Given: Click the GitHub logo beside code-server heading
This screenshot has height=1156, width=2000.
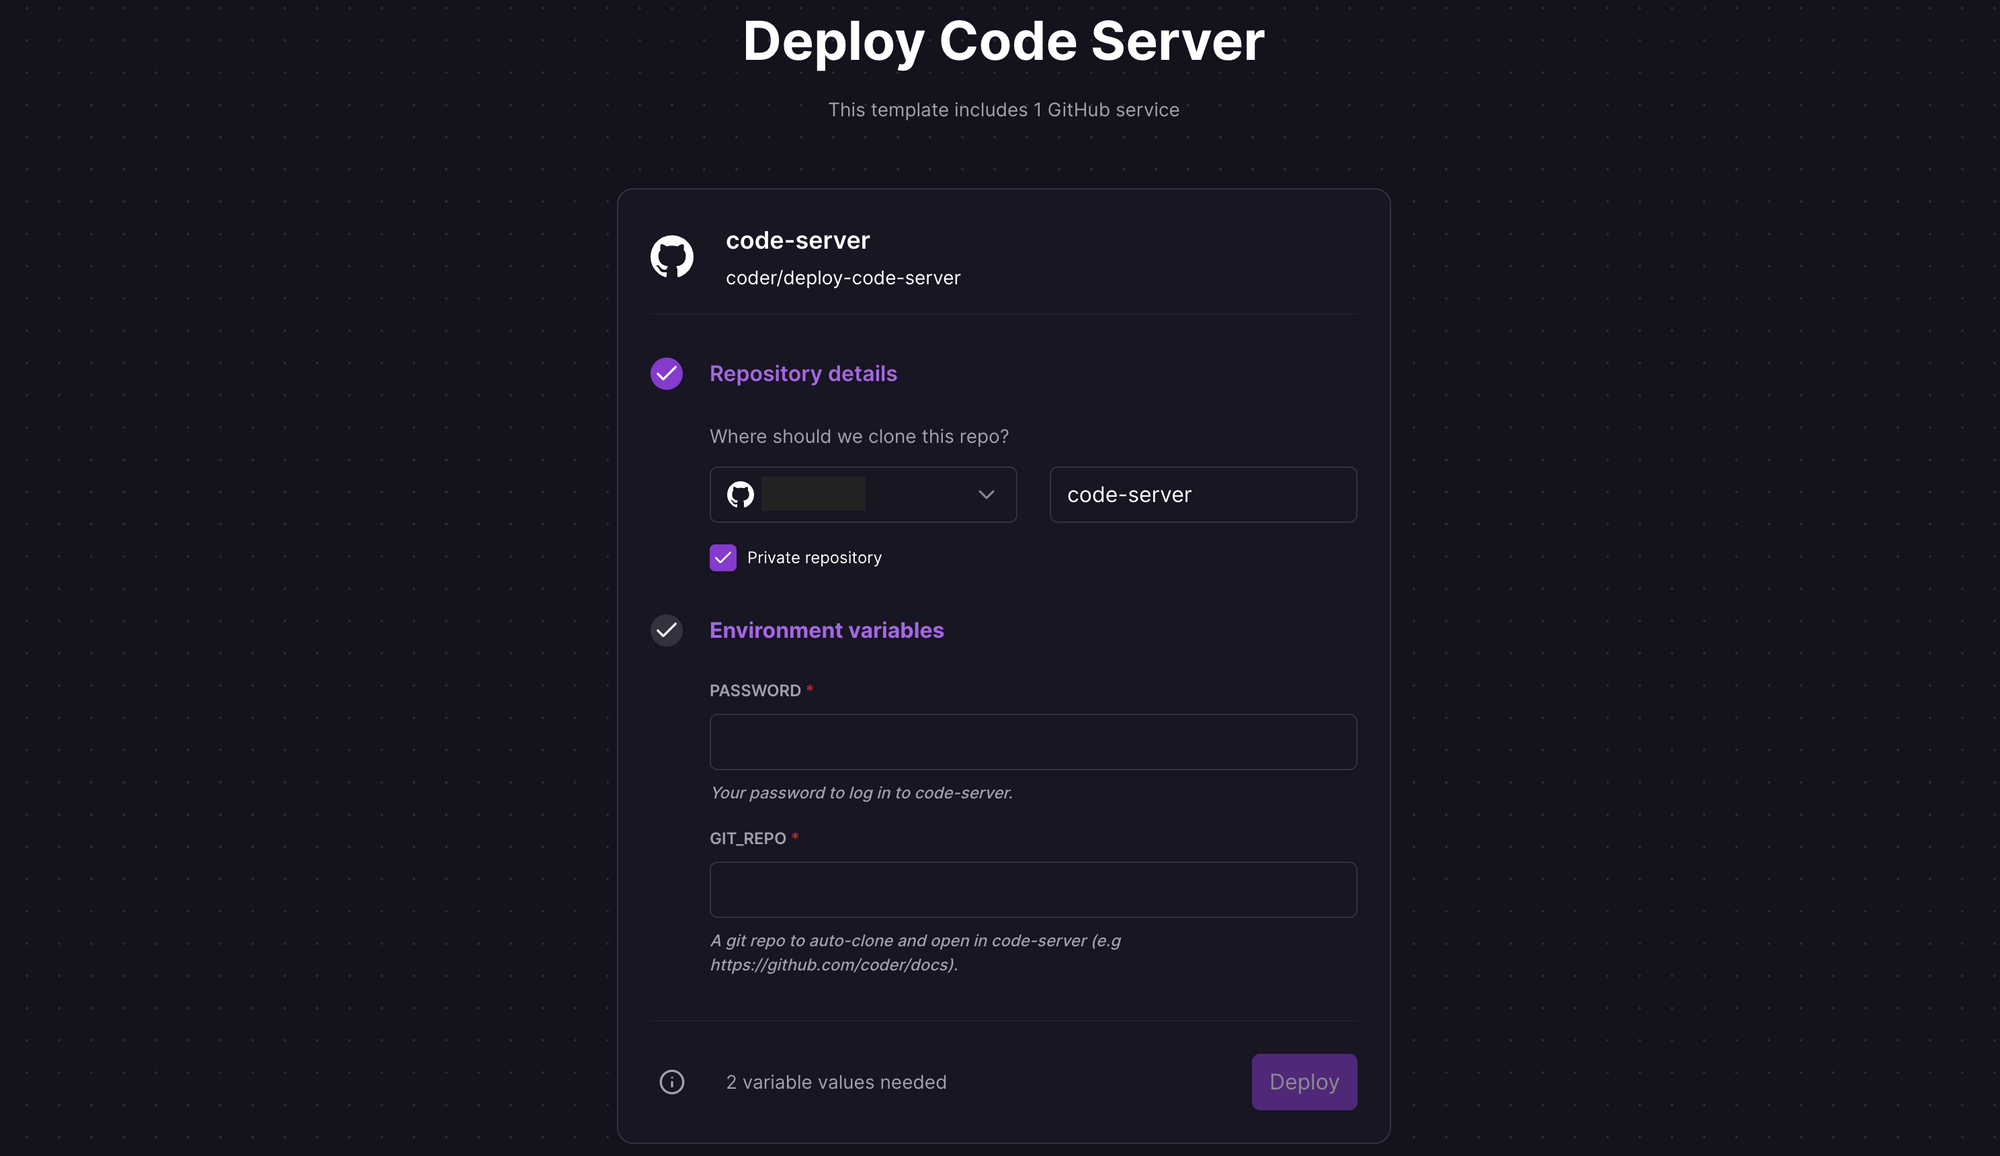Looking at the screenshot, I should (670, 257).
